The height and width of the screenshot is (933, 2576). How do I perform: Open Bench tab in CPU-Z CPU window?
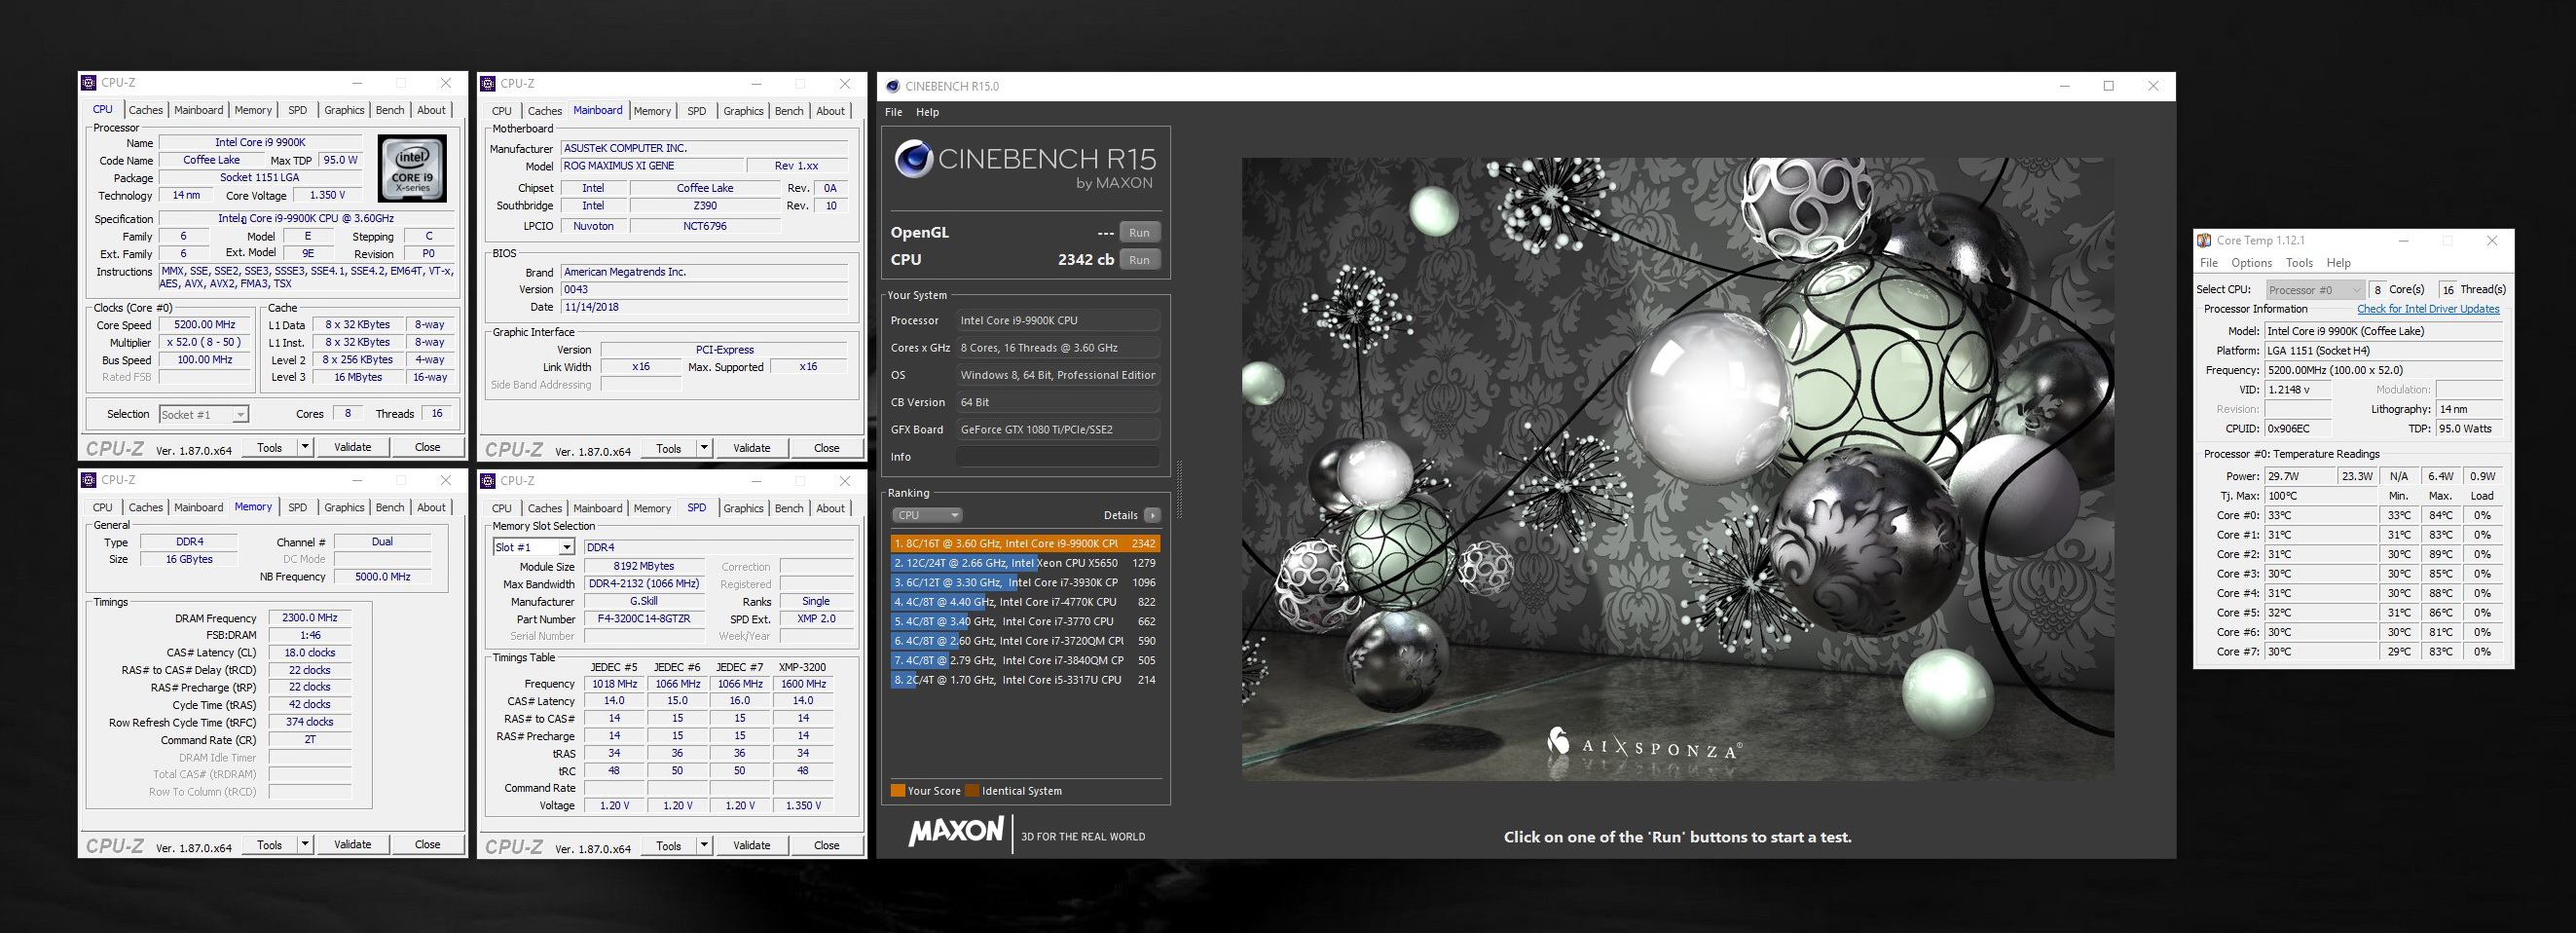(390, 110)
